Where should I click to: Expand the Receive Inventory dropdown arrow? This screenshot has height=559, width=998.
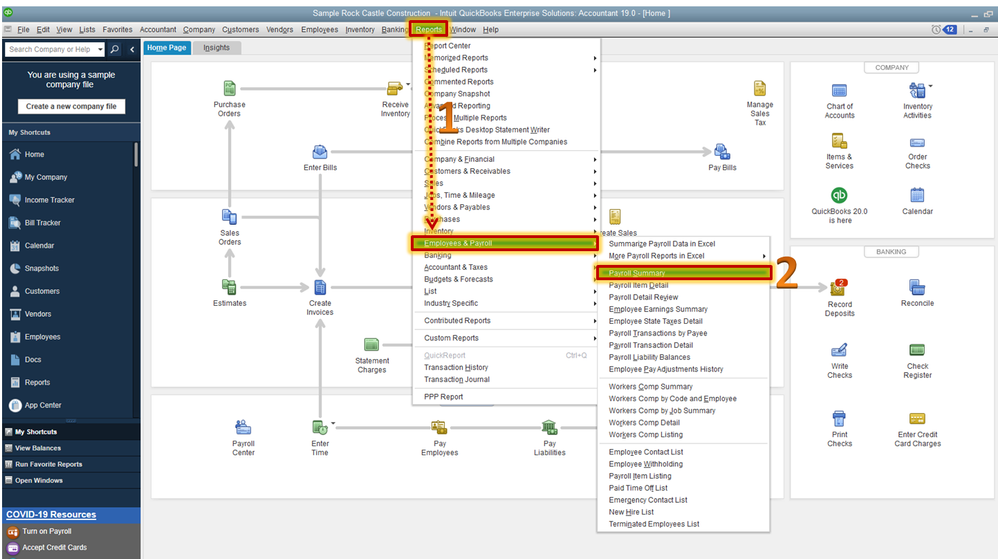point(408,83)
